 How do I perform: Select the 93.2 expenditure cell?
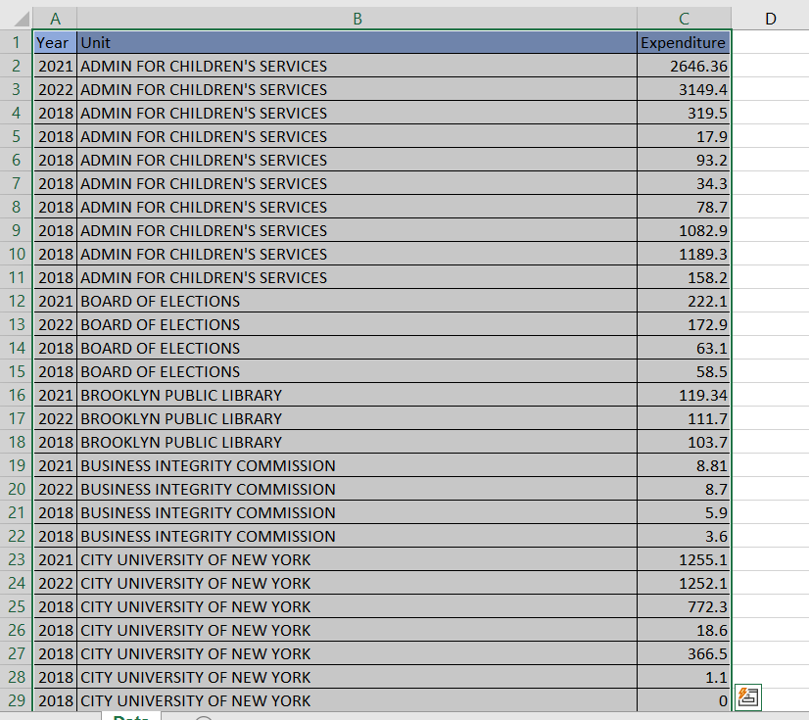pos(684,160)
